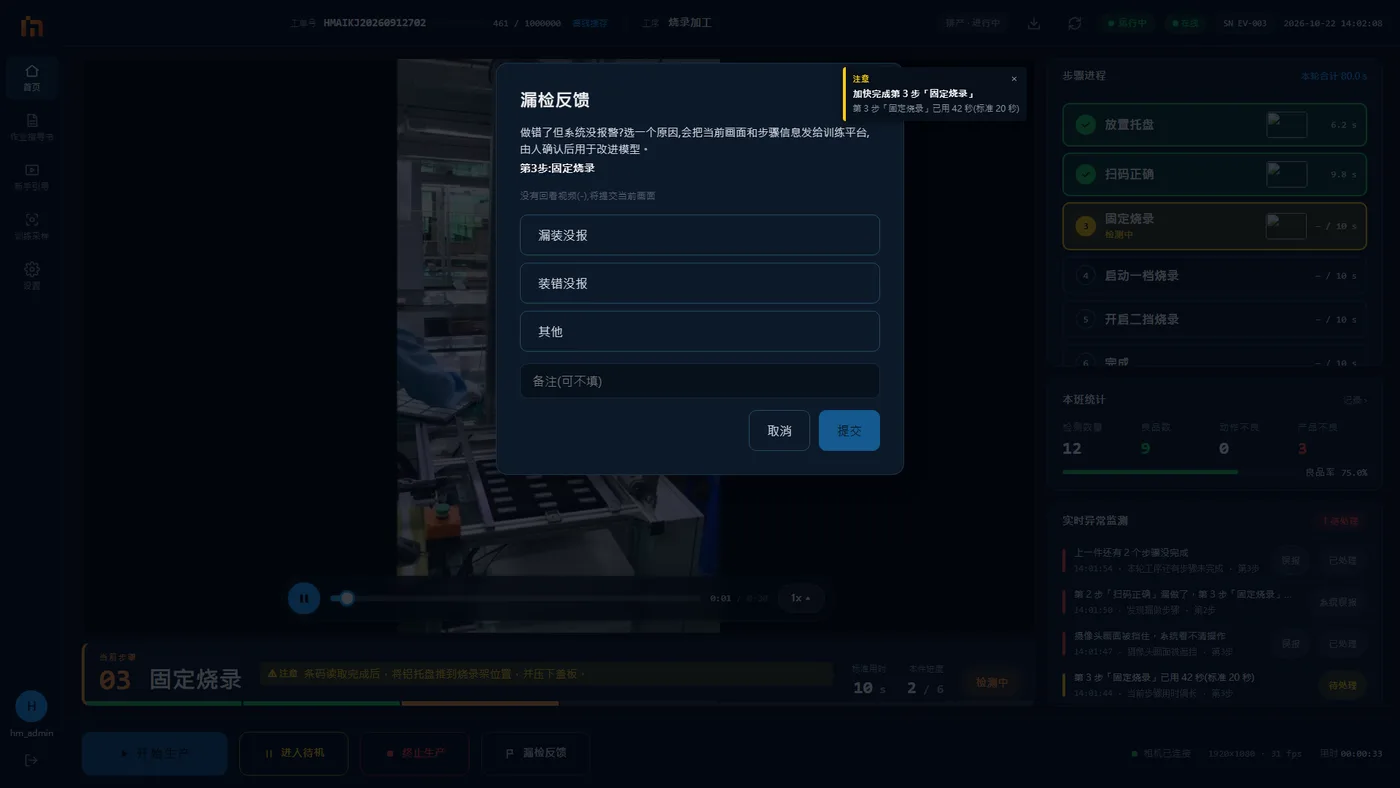Open 作业指导书 document sidebar icon
Screen dimensions: 1400x788
pyautogui.click(x=32, y=127)
